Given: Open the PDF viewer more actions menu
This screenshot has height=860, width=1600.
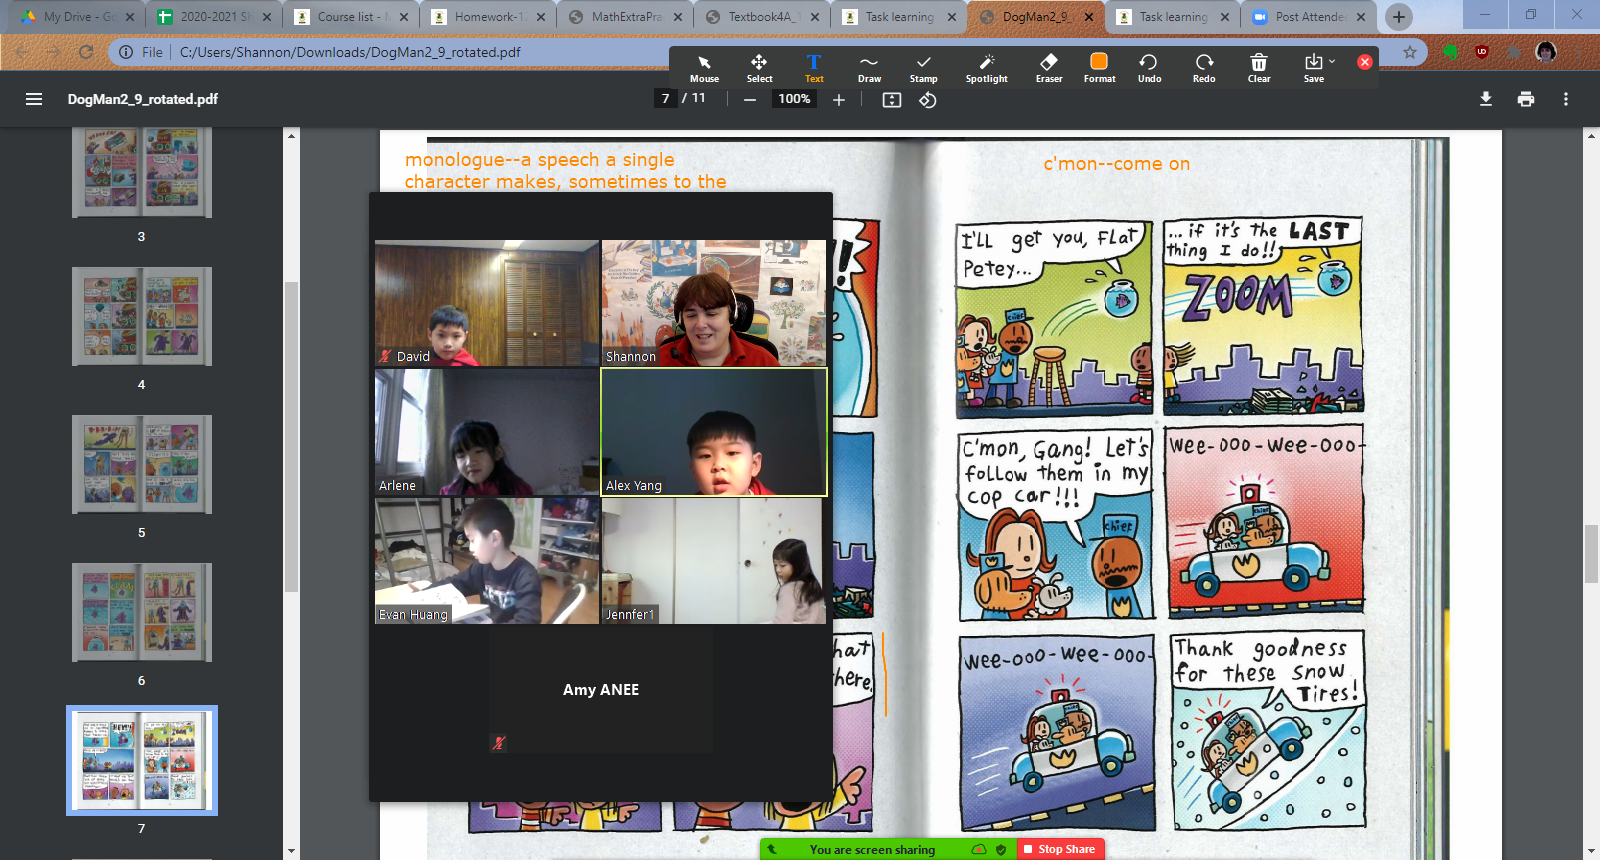Looking at the screenshot, I should 1566,99.
